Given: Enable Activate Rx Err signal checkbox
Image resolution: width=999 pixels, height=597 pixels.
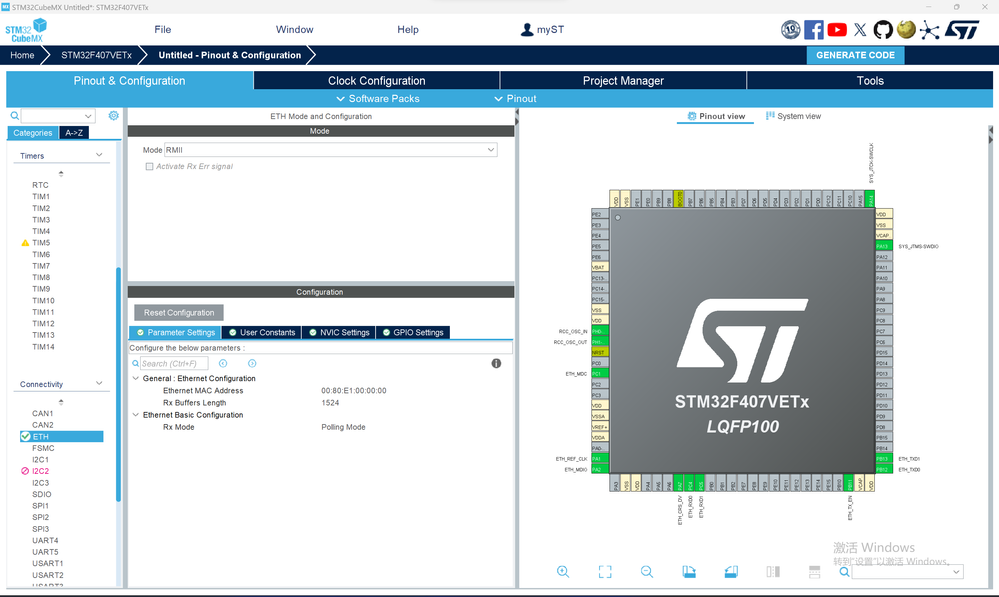Looking at the screenshot, I should [x=150, y=166].
